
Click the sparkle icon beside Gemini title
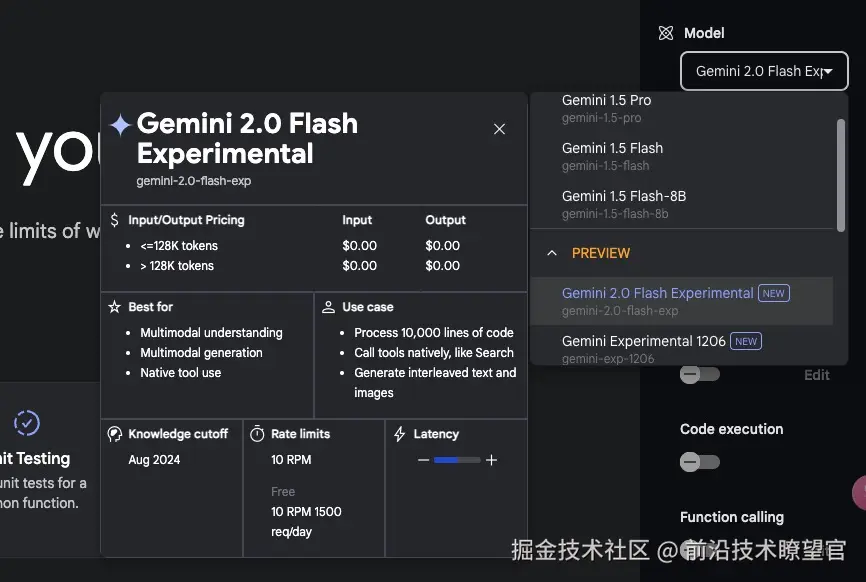point(120,125)
